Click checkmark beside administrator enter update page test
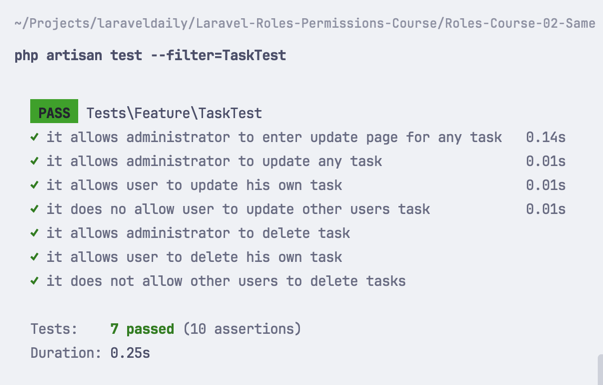This screenshot has height=385, width=603. (x=35, y=137)
